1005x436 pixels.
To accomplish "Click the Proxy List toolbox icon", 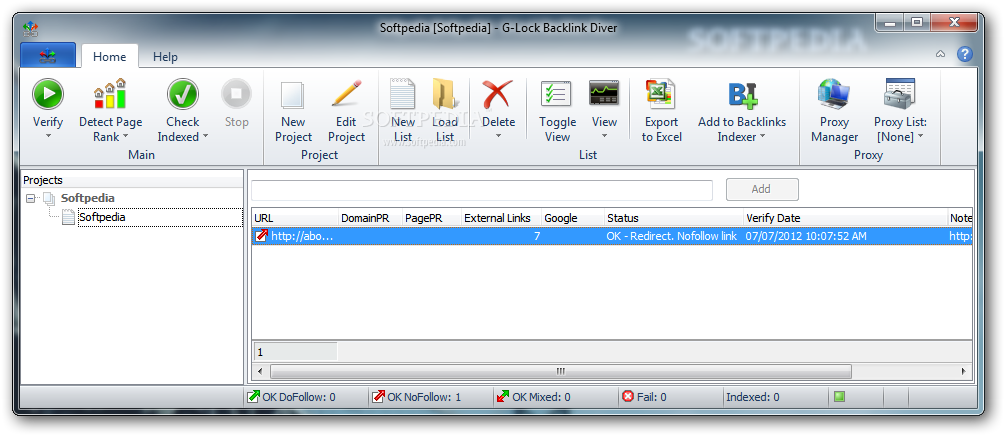I will pos(900,94).
